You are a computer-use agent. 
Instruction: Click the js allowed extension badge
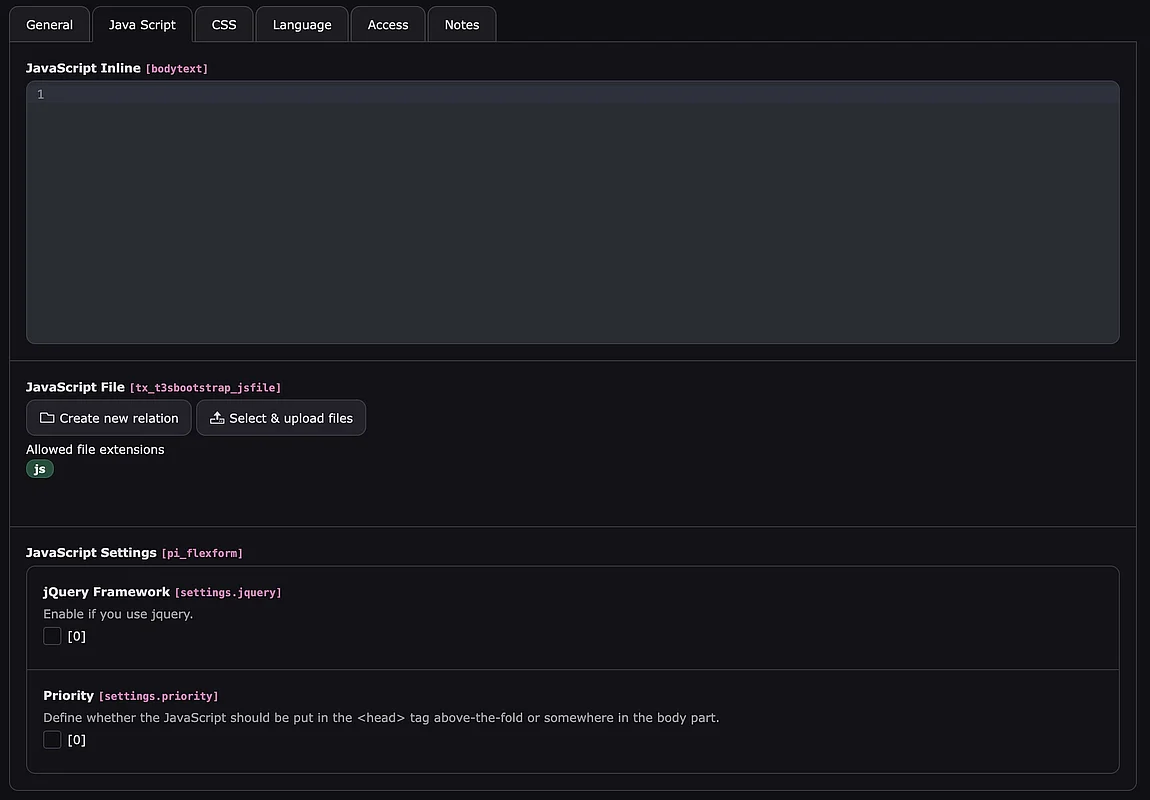40,469
